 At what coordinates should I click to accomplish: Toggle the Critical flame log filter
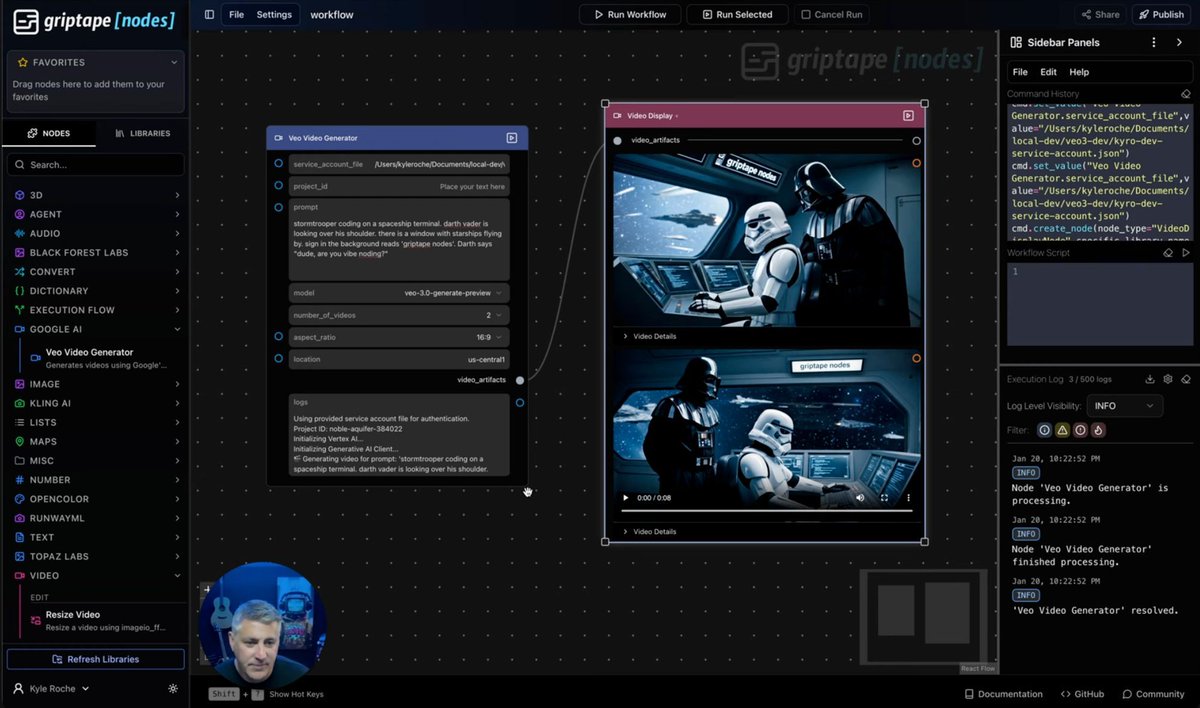coord(1098,430)
